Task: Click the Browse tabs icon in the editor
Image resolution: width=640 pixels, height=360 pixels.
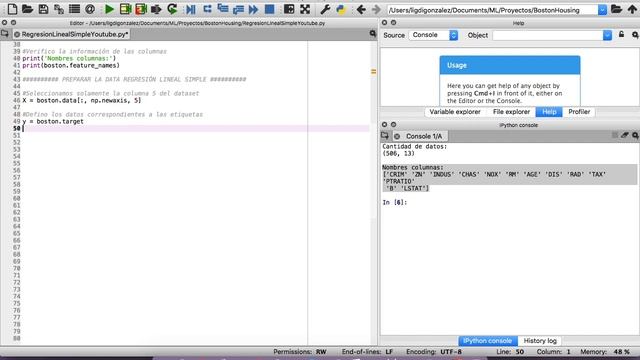Action: [x=4, y=34]
